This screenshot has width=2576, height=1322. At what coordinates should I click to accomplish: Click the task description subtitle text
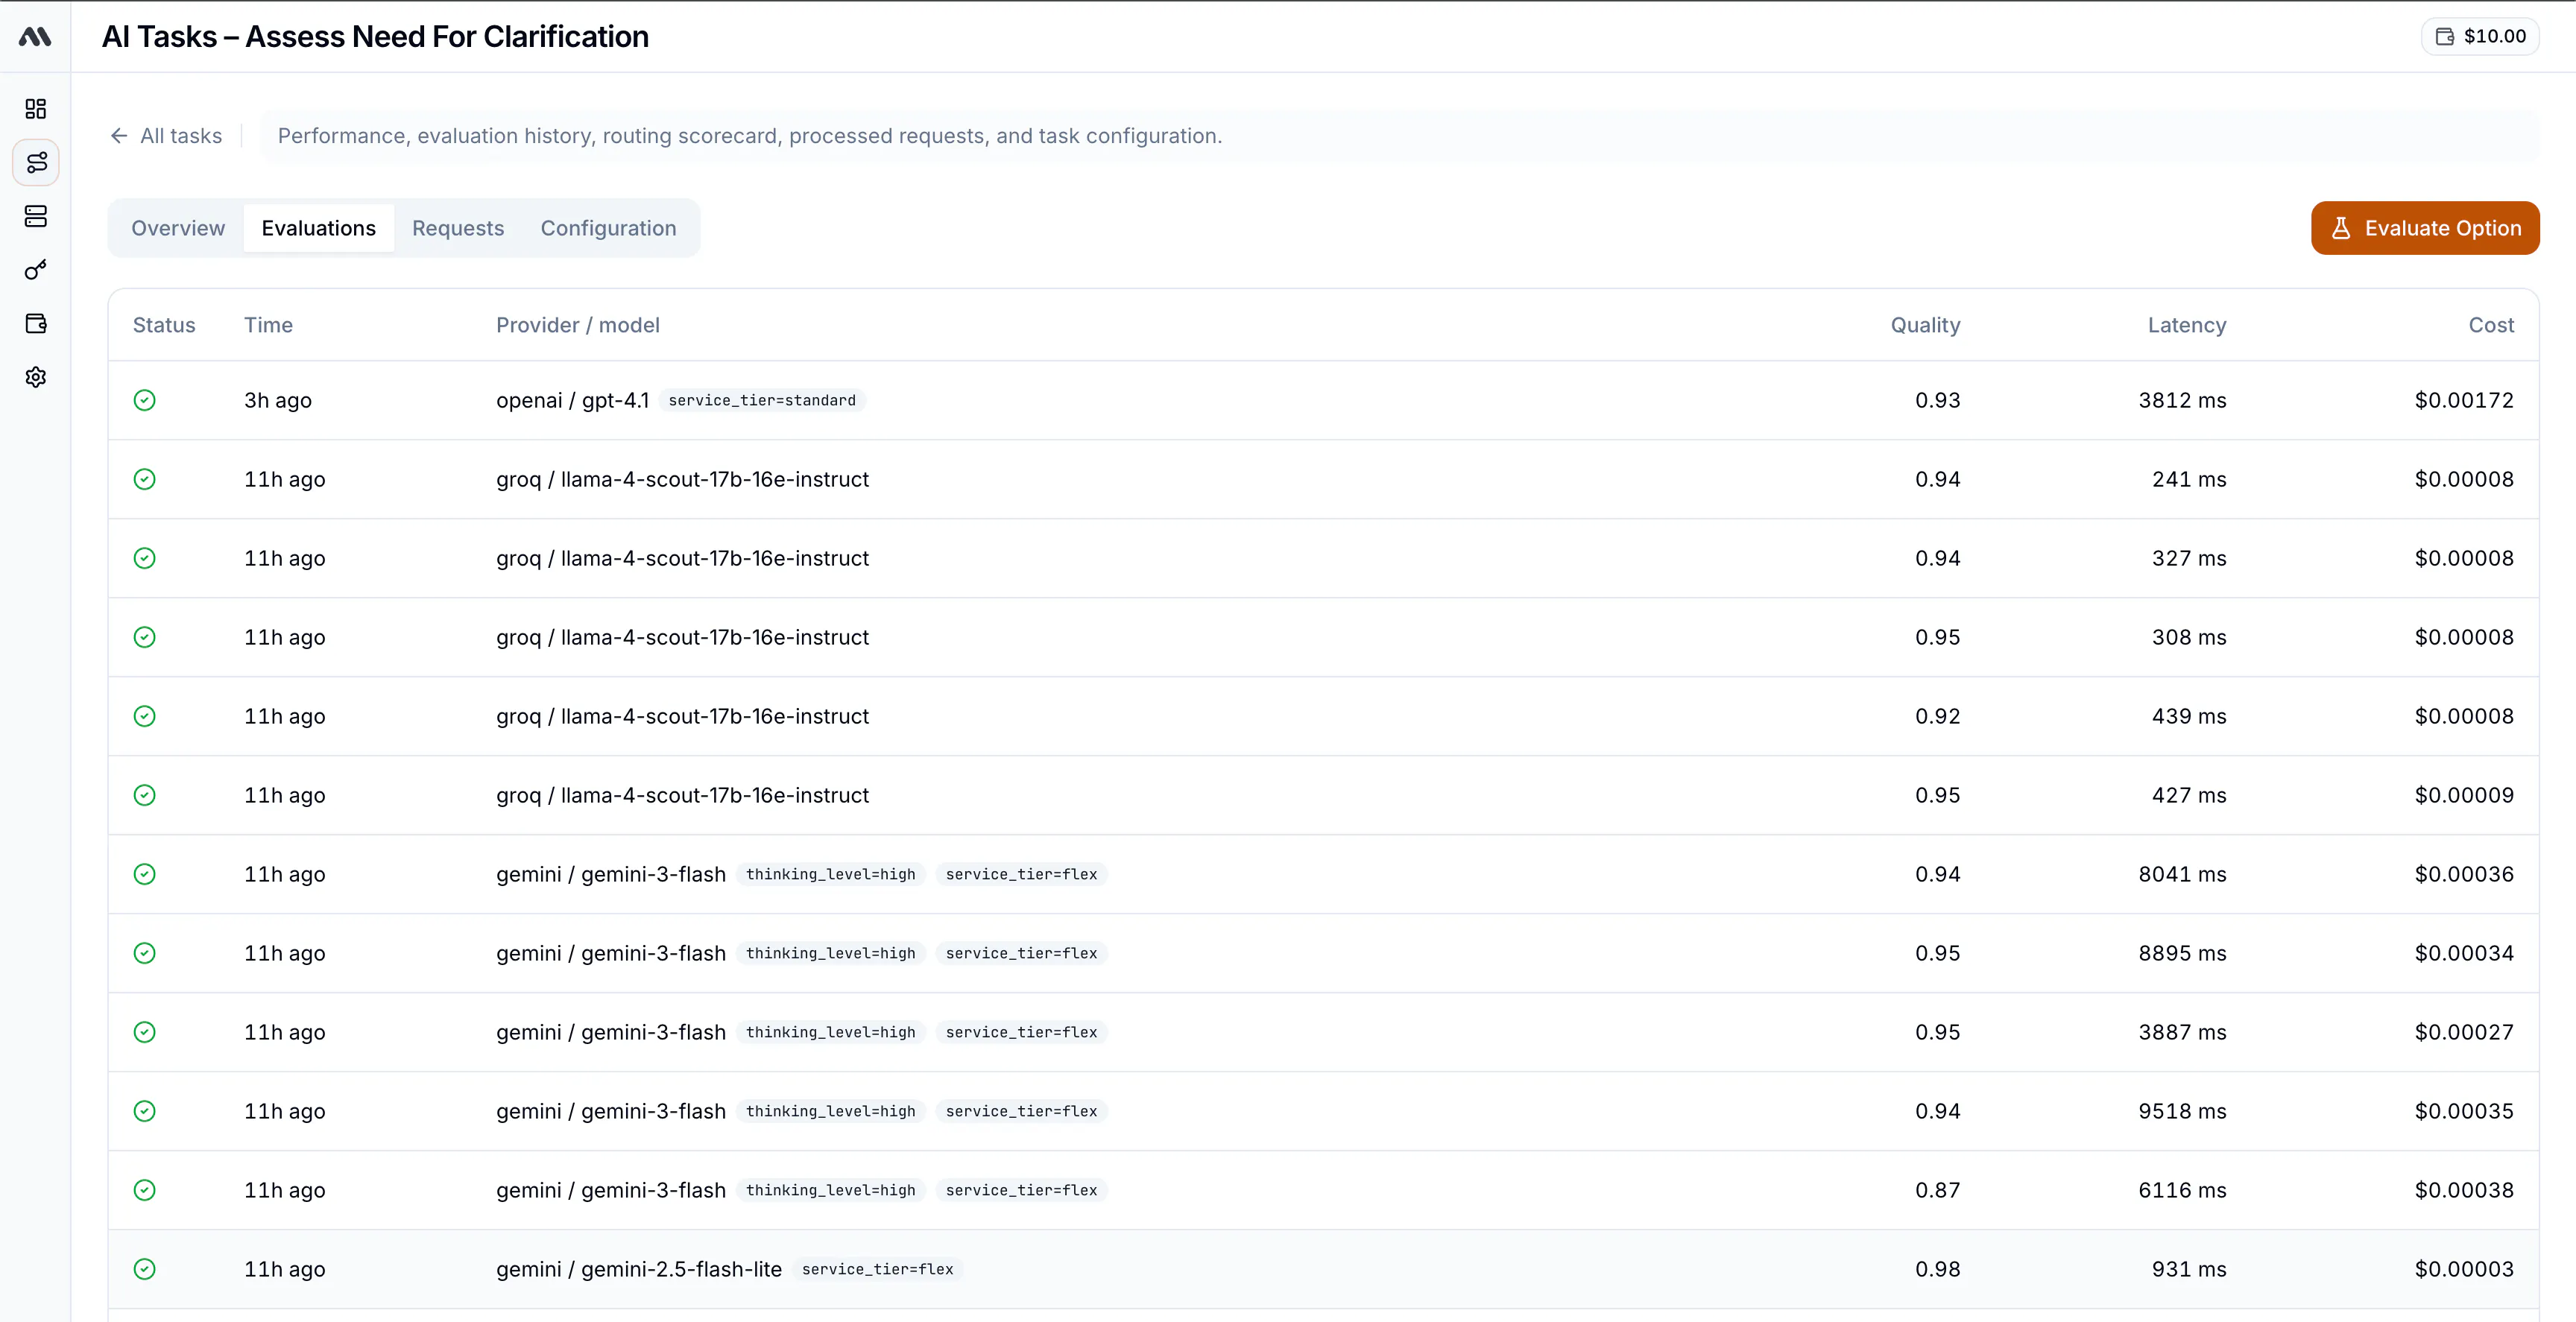point(750,136)
